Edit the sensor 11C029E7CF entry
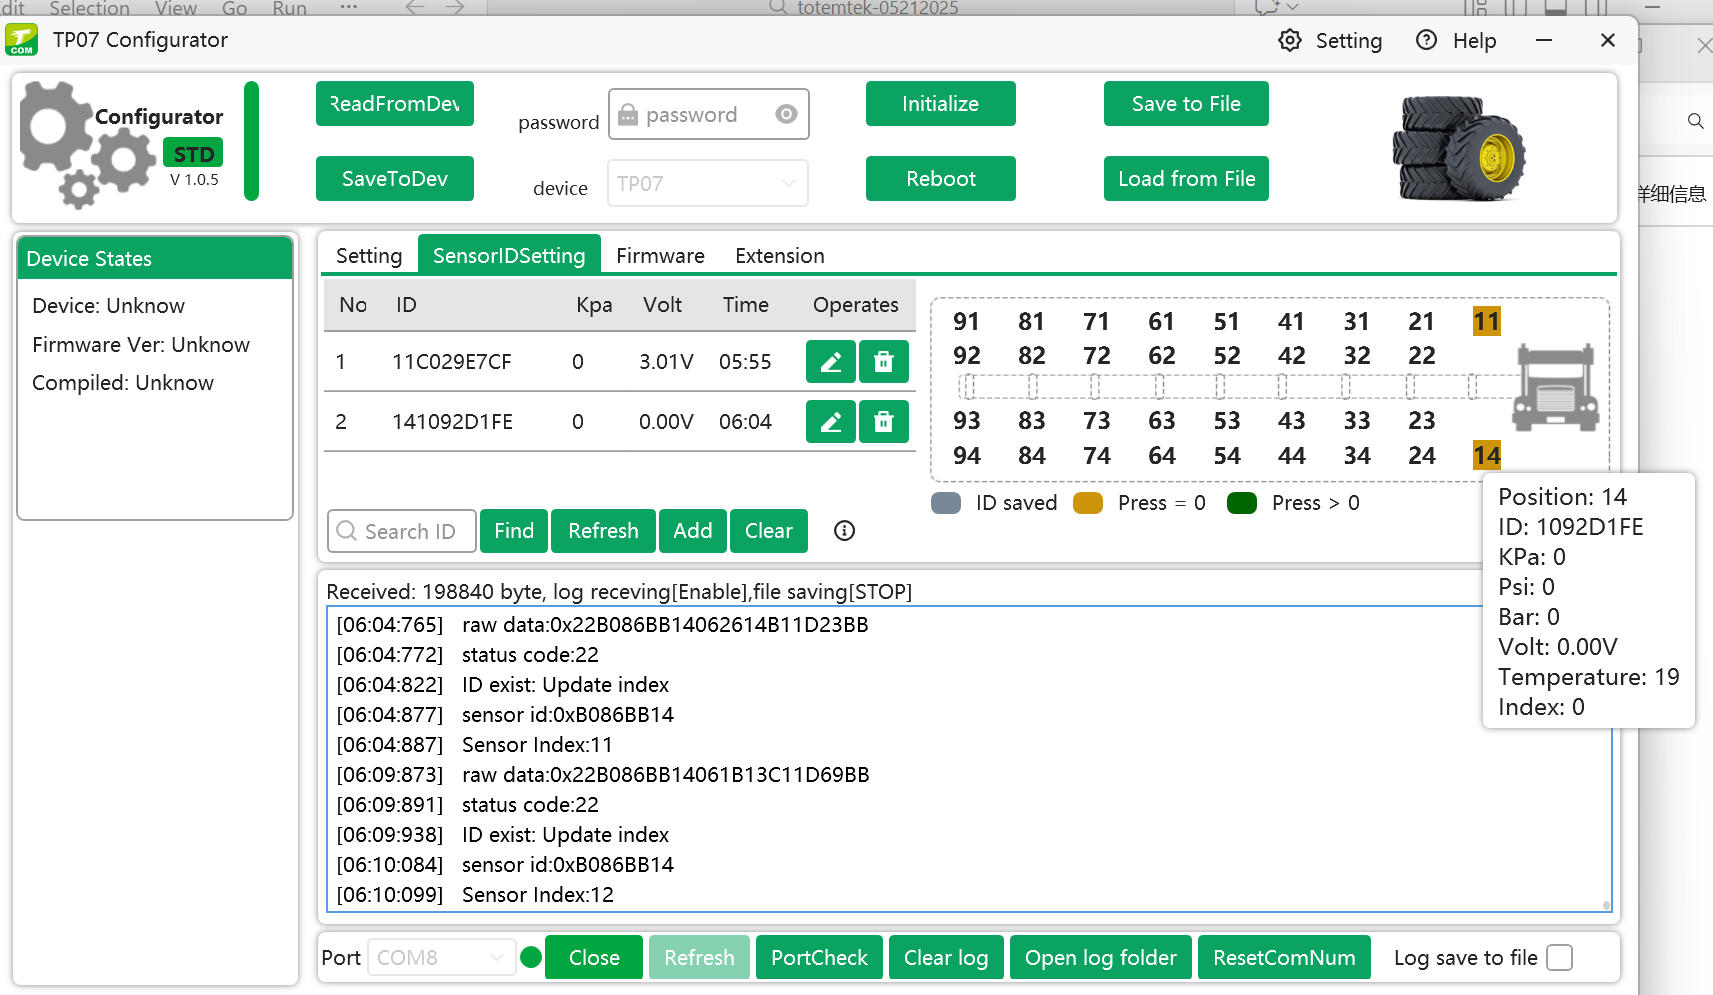Screen dimensions: 1713x995 pos(830,361)
